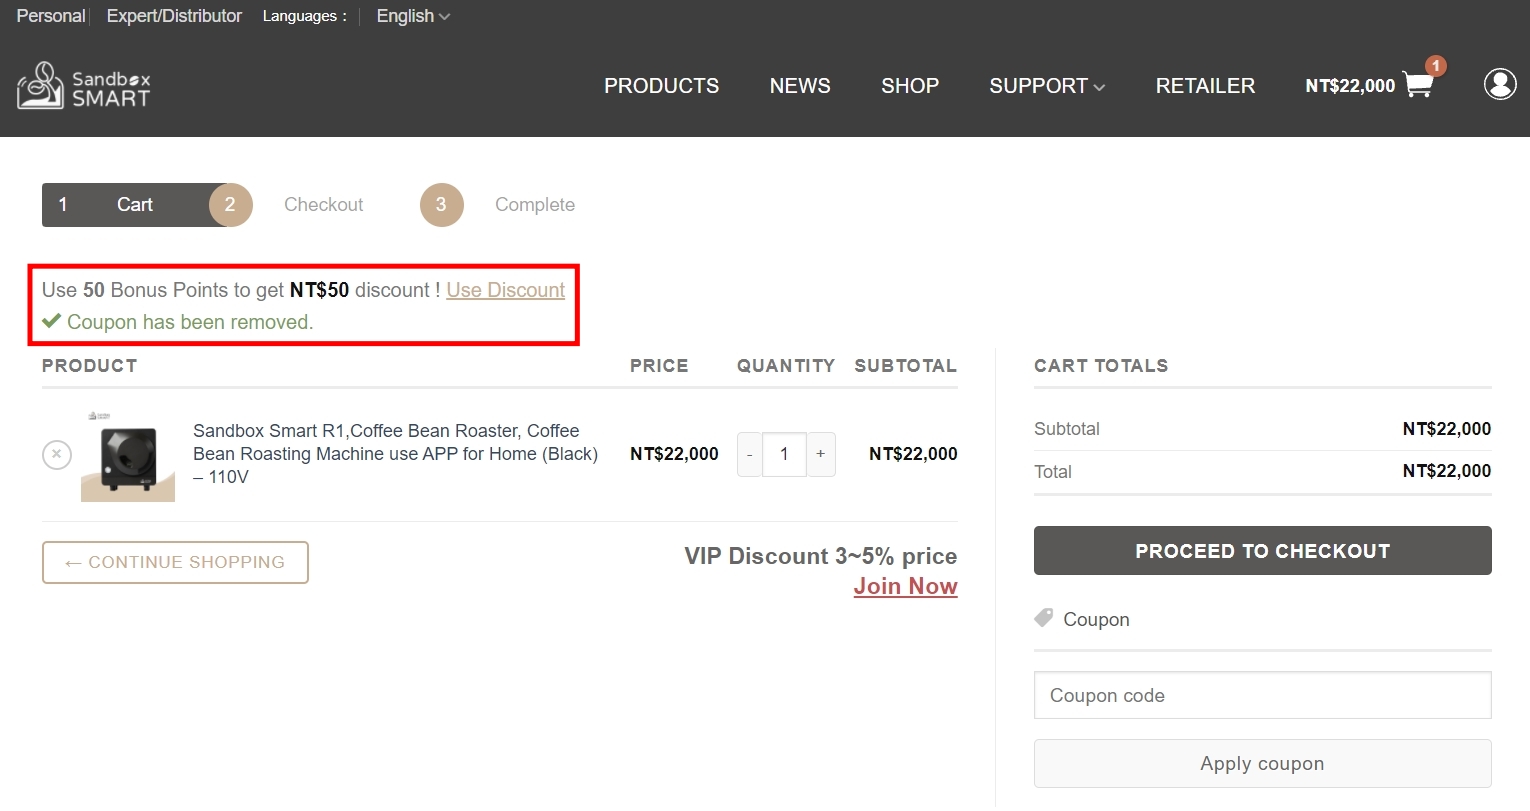Remove the coffee roaster from cart
The image size is (1530, 811).
[x=57, y=454]
